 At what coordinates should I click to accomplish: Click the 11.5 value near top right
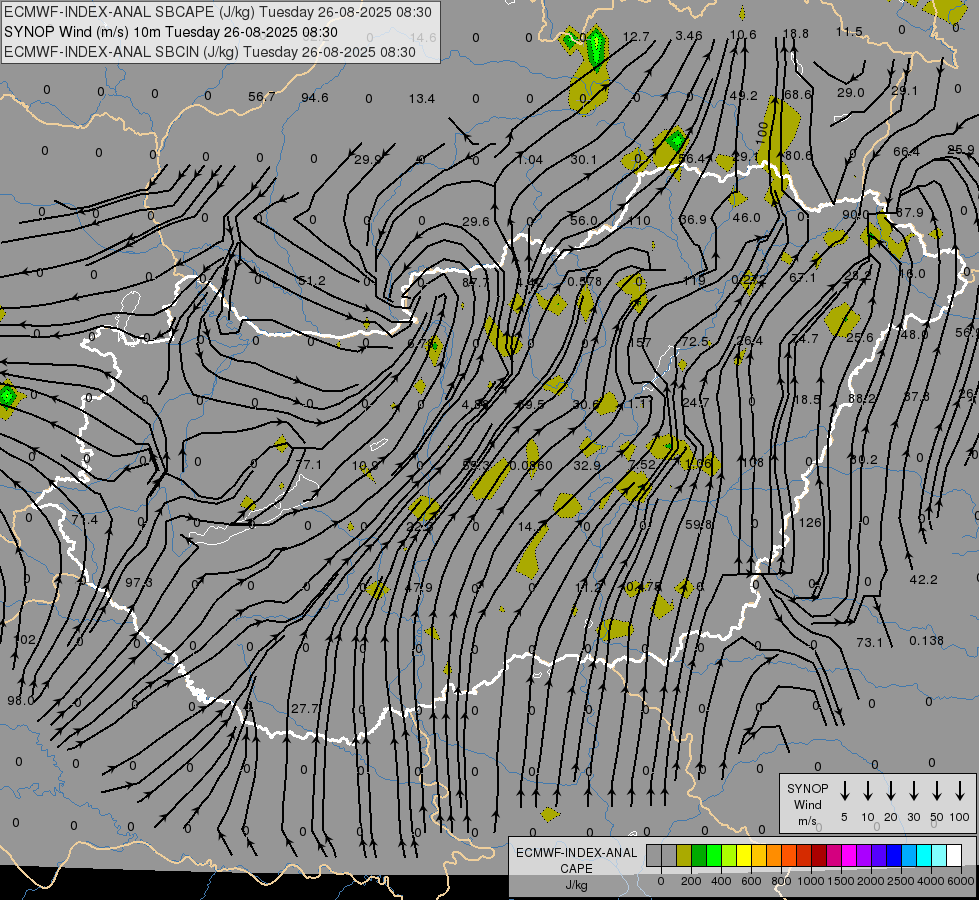(x=849, y=31)
